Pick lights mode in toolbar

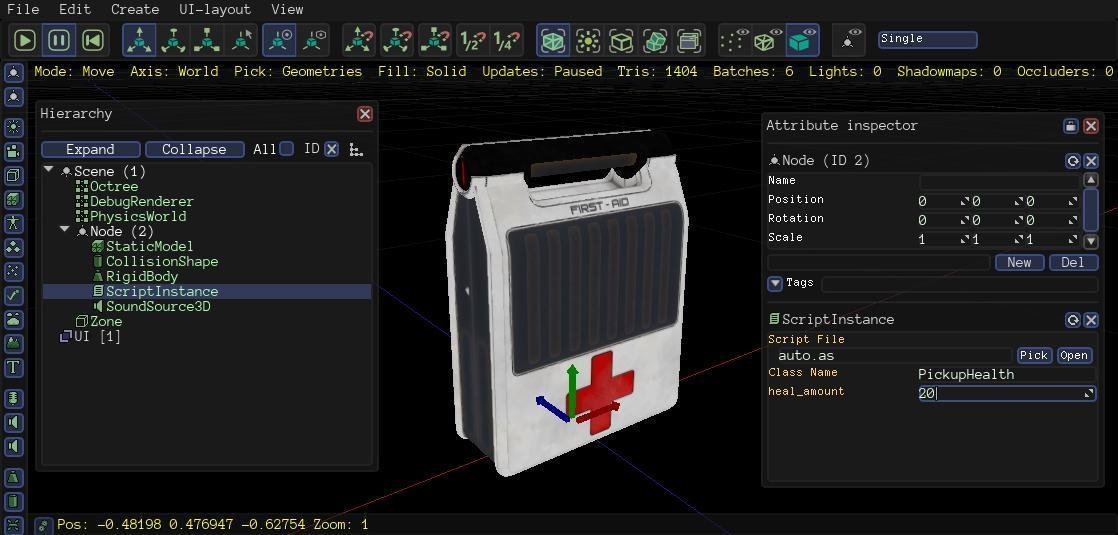coord(588,40)
